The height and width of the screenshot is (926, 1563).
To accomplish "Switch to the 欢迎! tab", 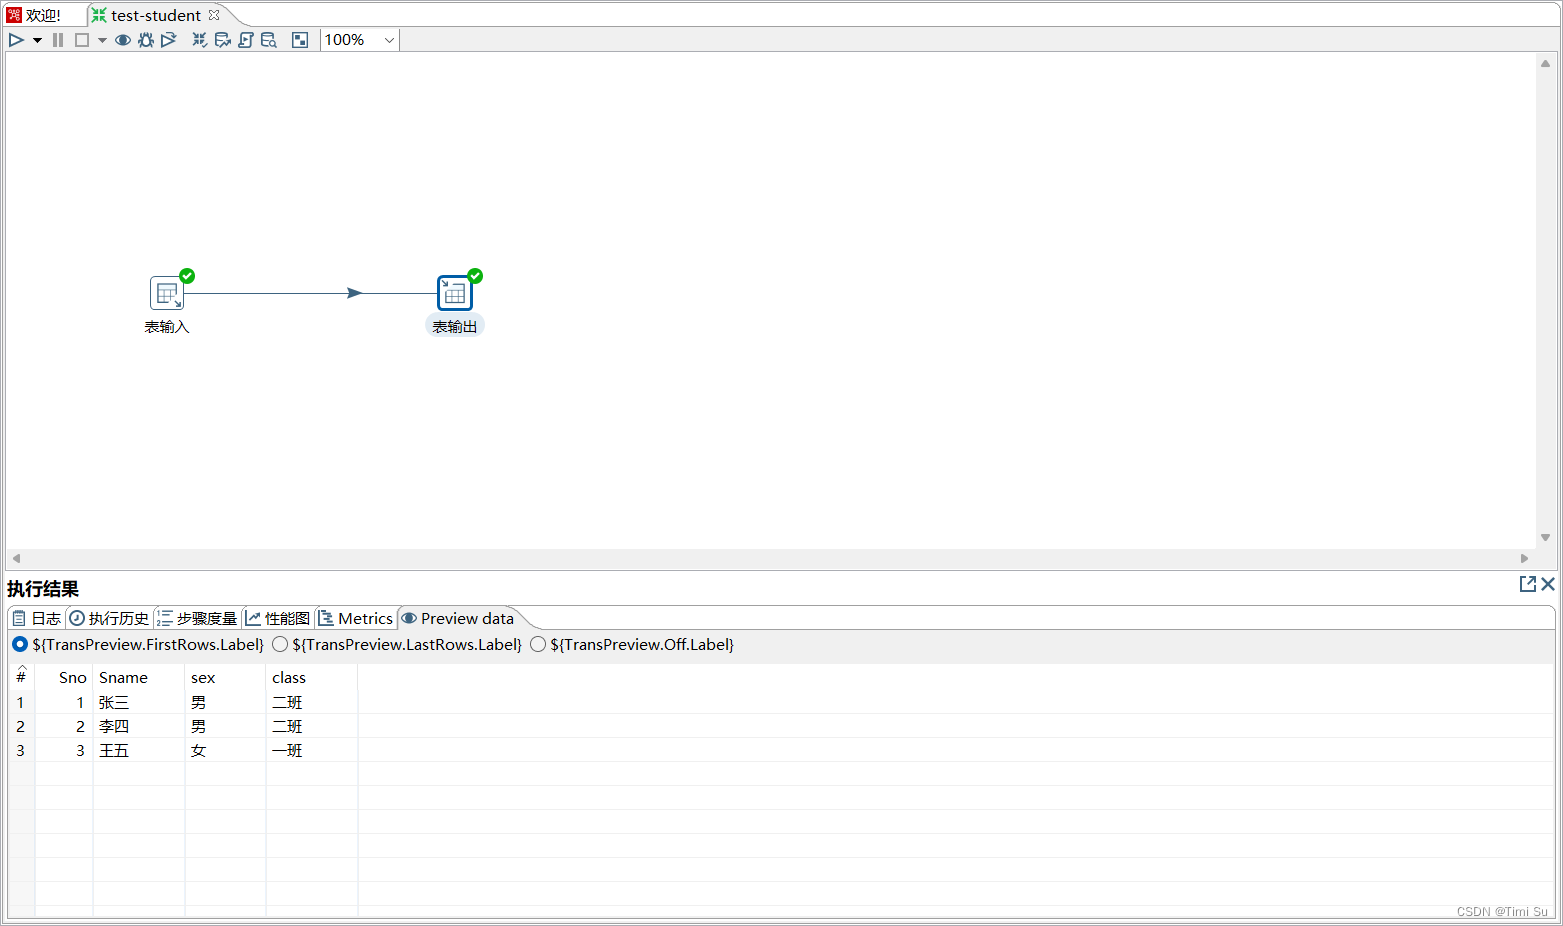I will pyautogui.click(x=40, y=15).
